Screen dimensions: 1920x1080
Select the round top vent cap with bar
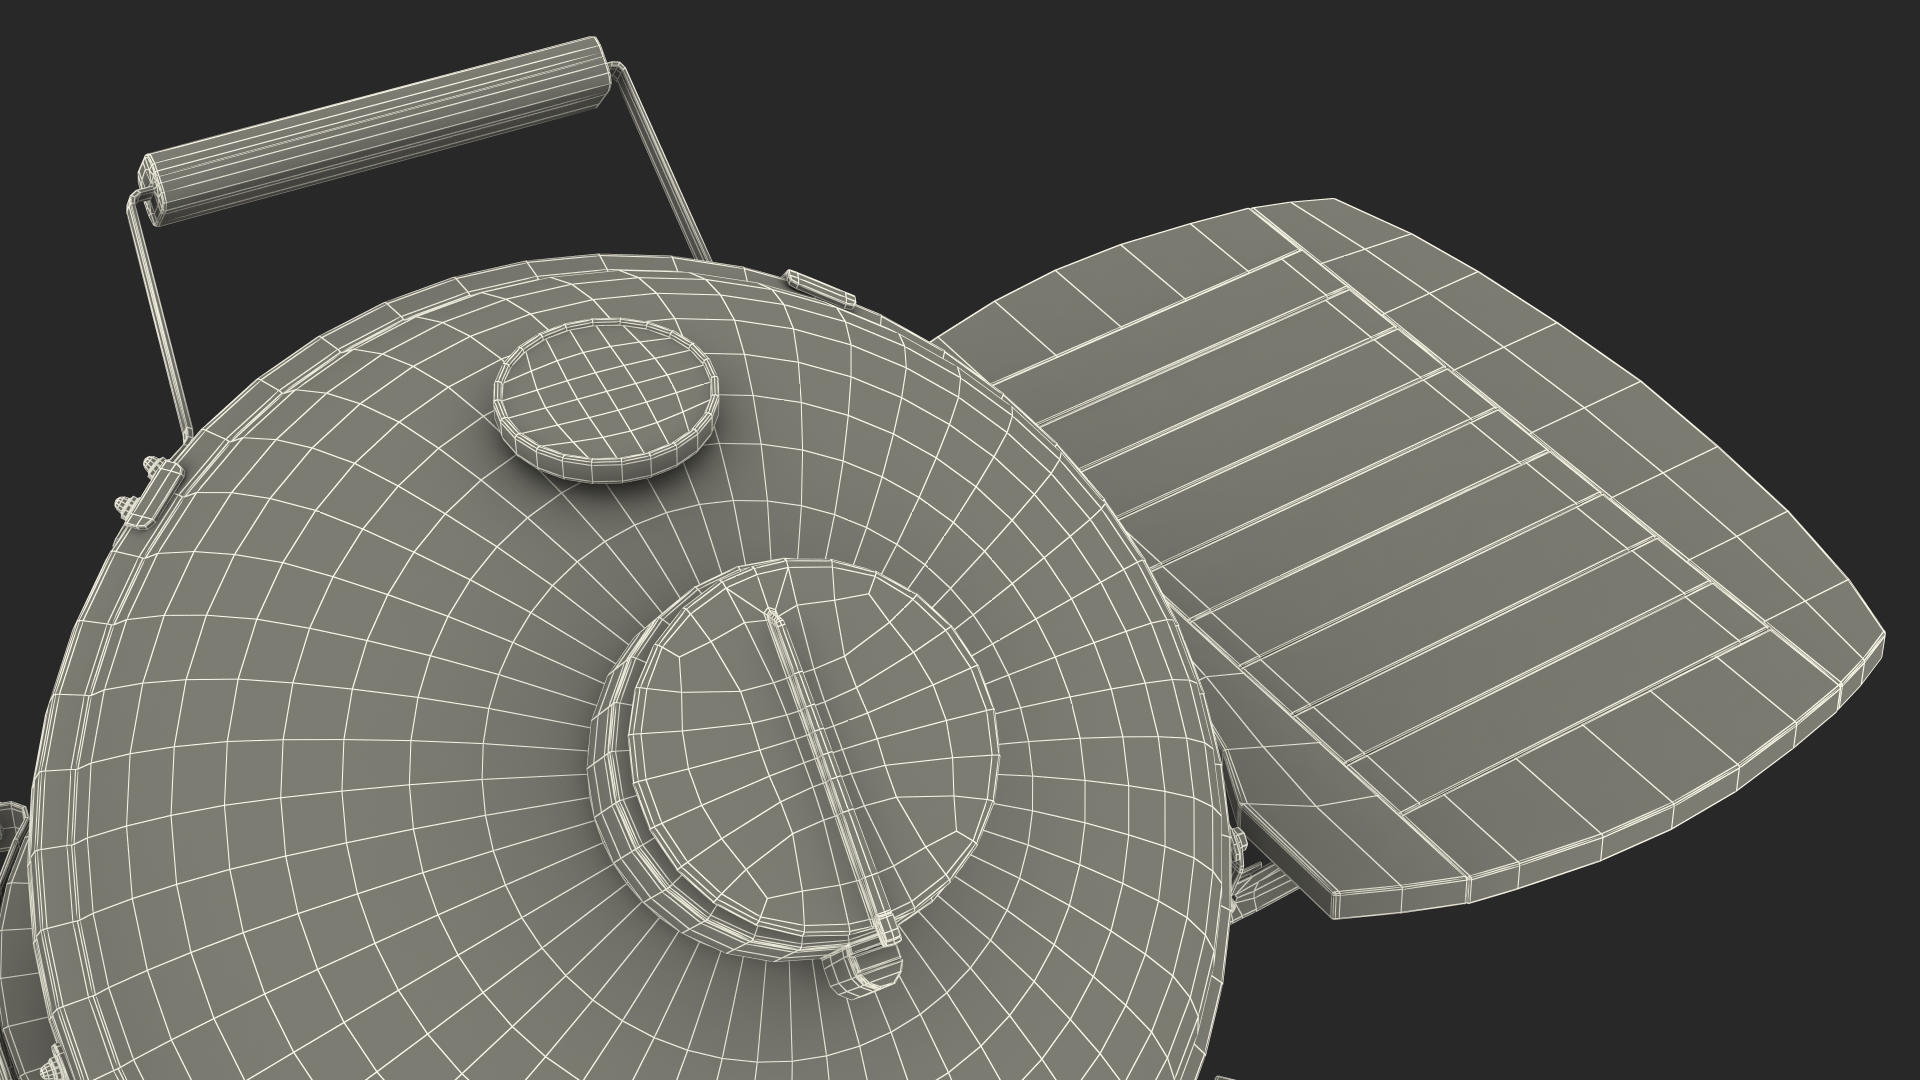(795, 760)
